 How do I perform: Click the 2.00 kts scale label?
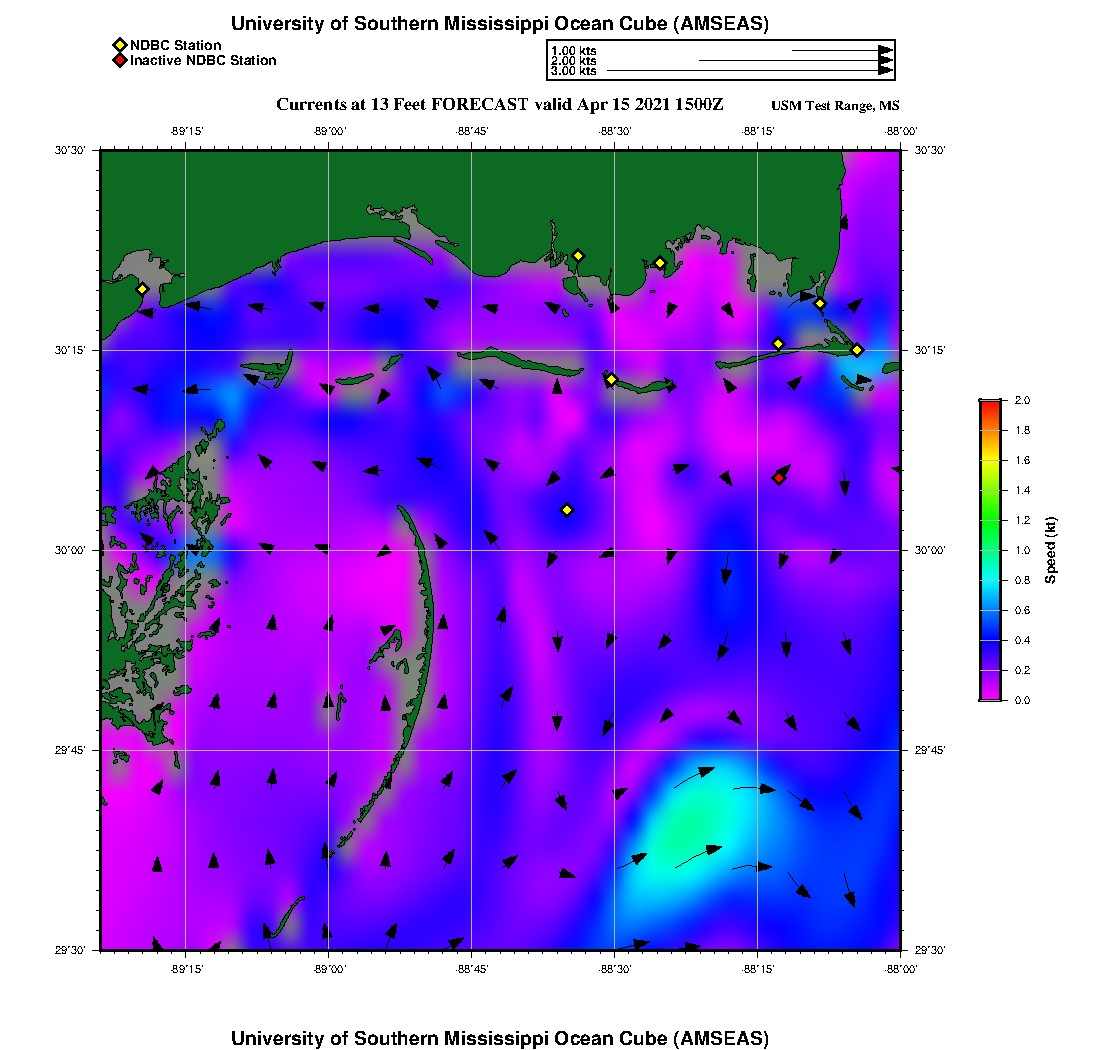pos(574,61)
